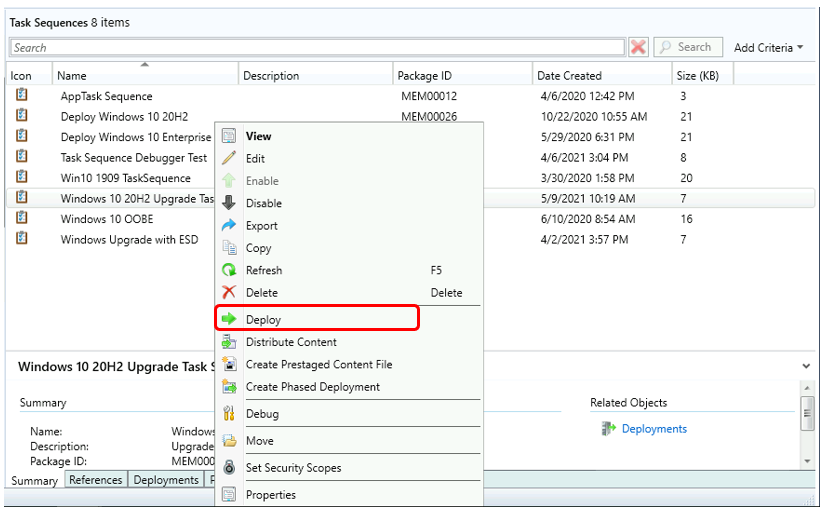Click details pane scrollbar down arrow
This screenshot has width=820, height=507.
point(807,461)
